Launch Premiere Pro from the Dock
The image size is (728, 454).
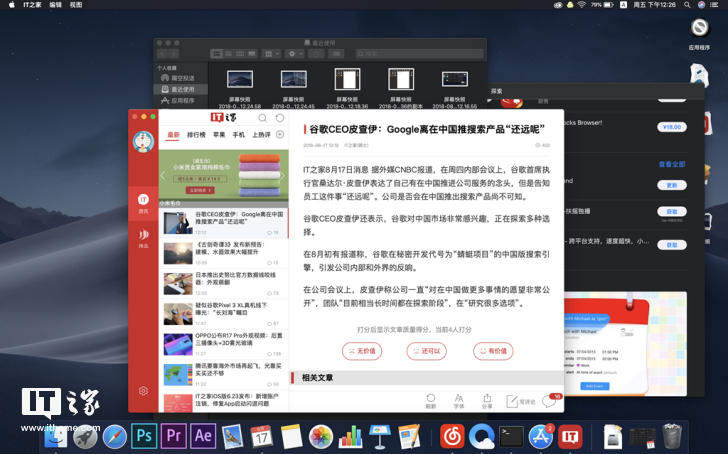tap(174, 436)
